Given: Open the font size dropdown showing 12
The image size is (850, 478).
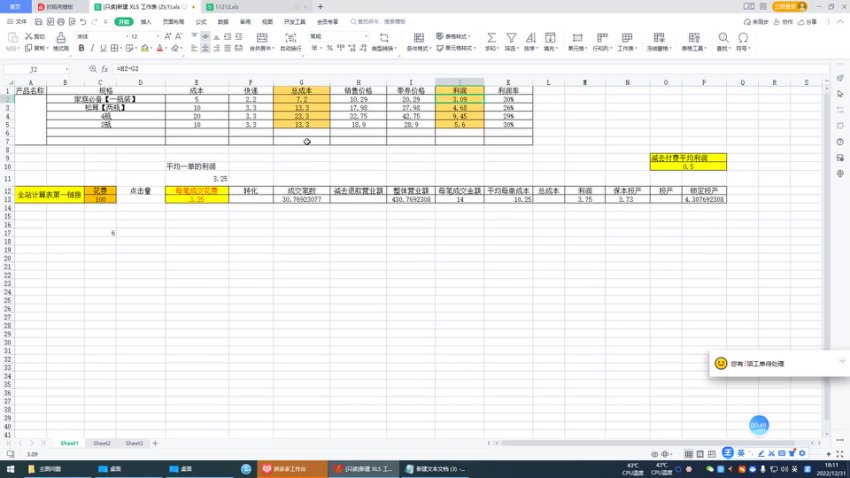Looking at the screenshot, I should [158, 36].
